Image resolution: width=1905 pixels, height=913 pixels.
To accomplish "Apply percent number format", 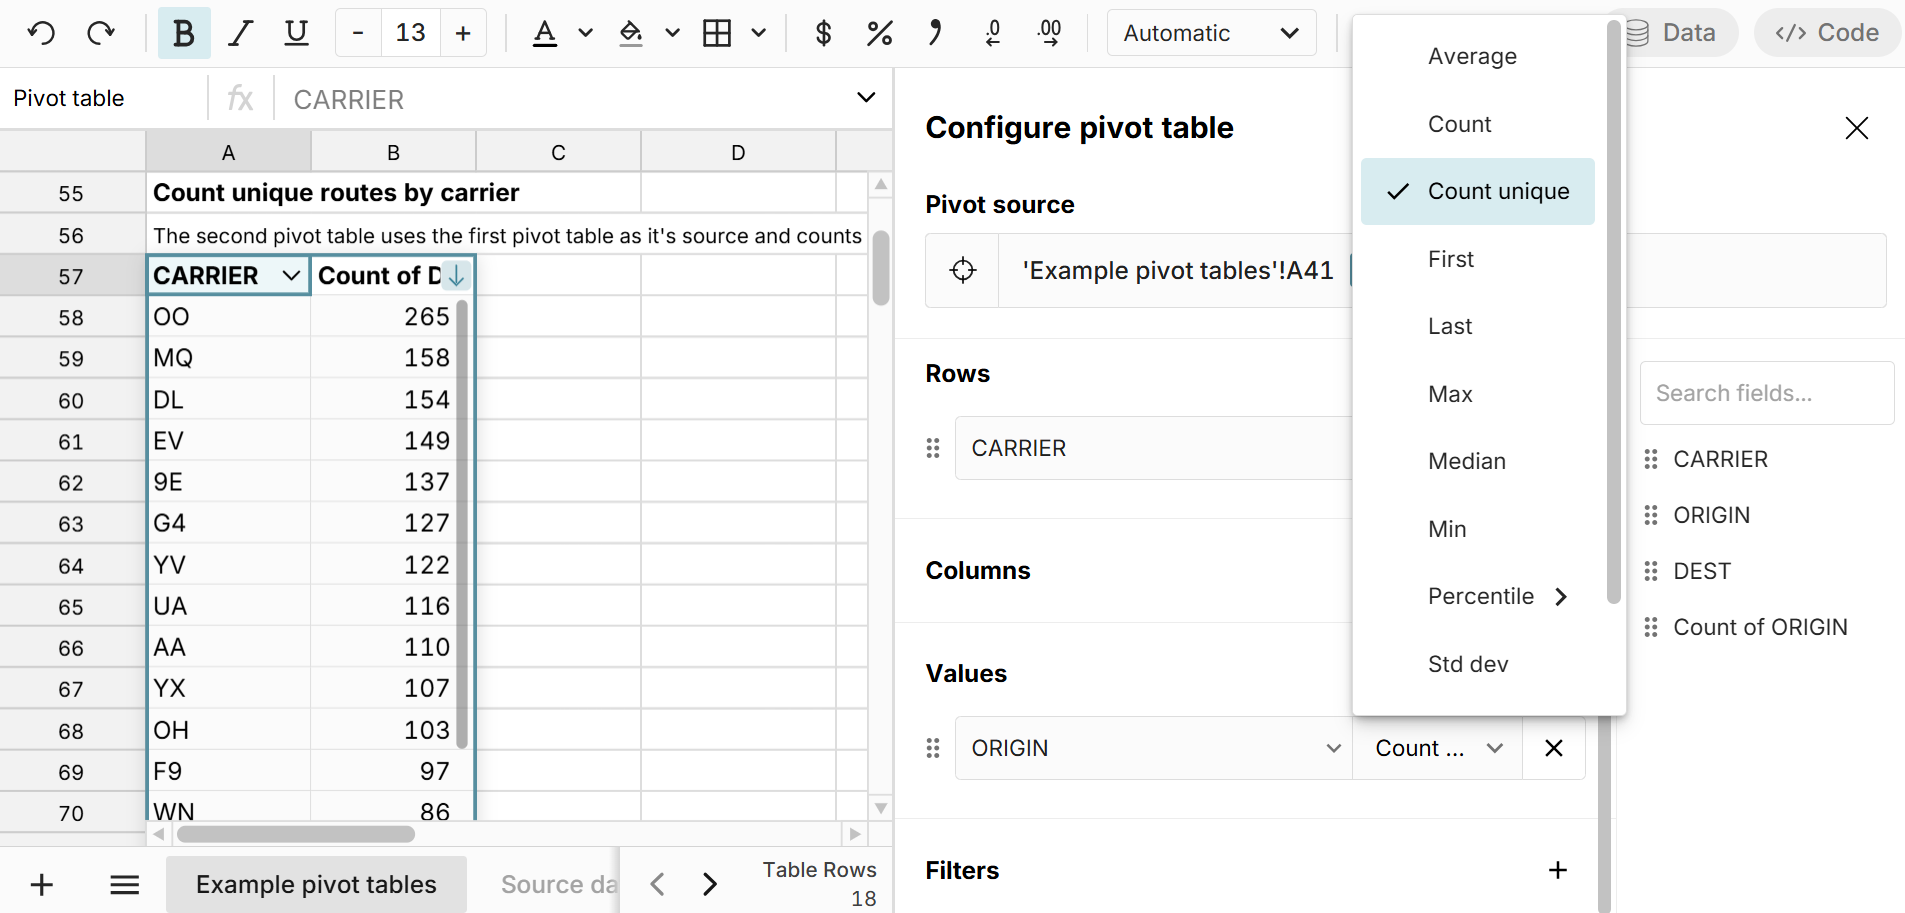I will (x=879, y=33).
